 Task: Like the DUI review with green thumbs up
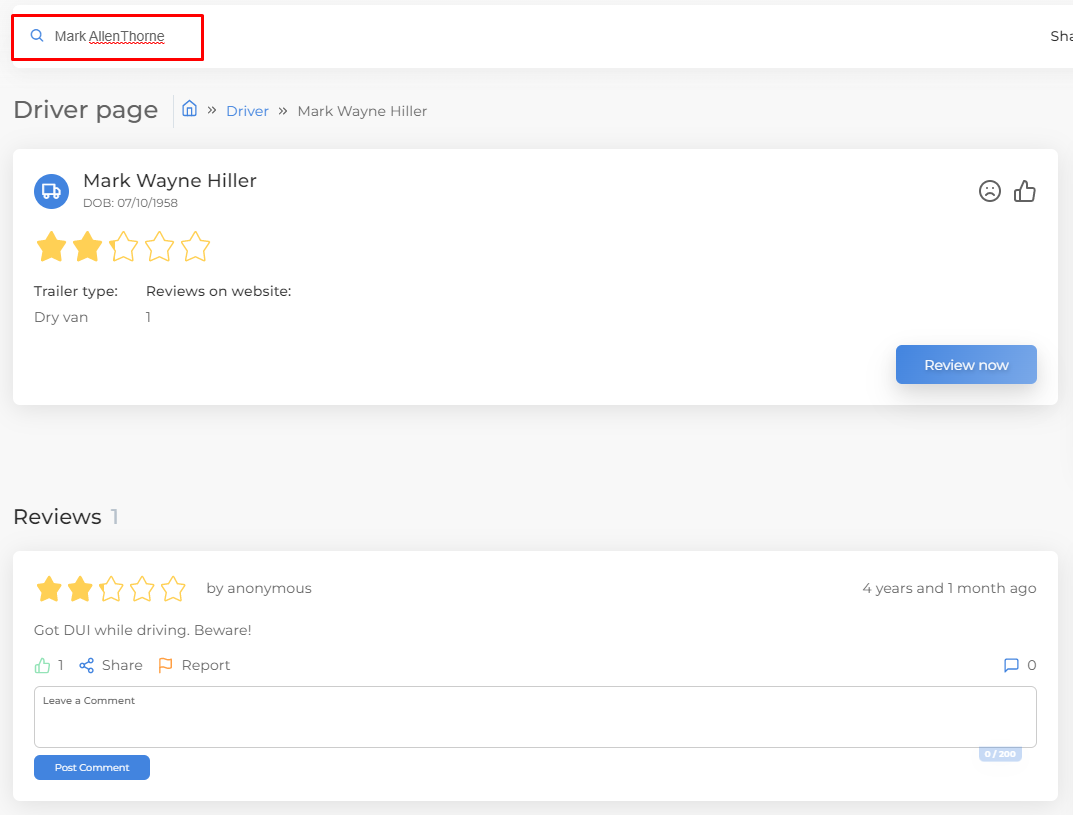42,665
